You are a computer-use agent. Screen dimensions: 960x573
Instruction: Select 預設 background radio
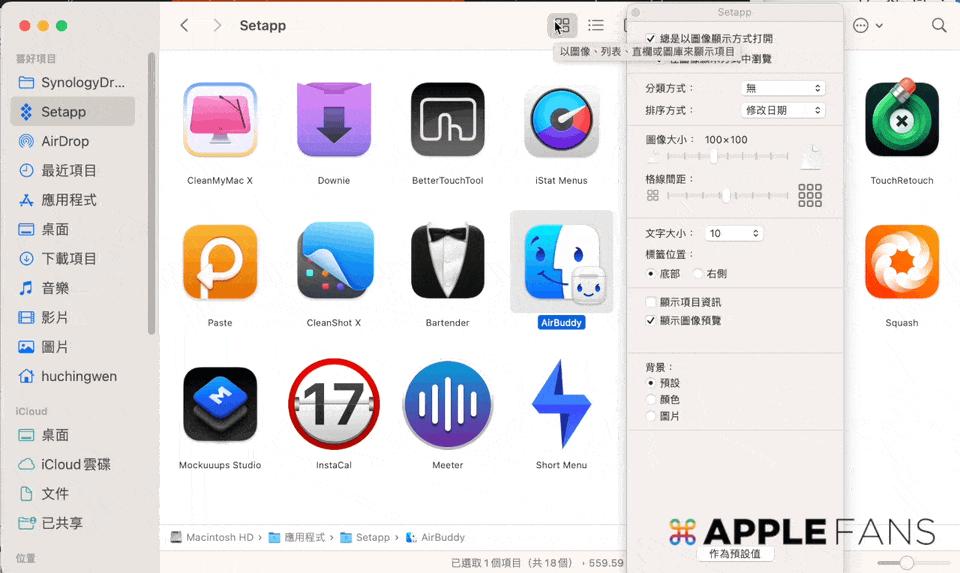tap(650, 383)
